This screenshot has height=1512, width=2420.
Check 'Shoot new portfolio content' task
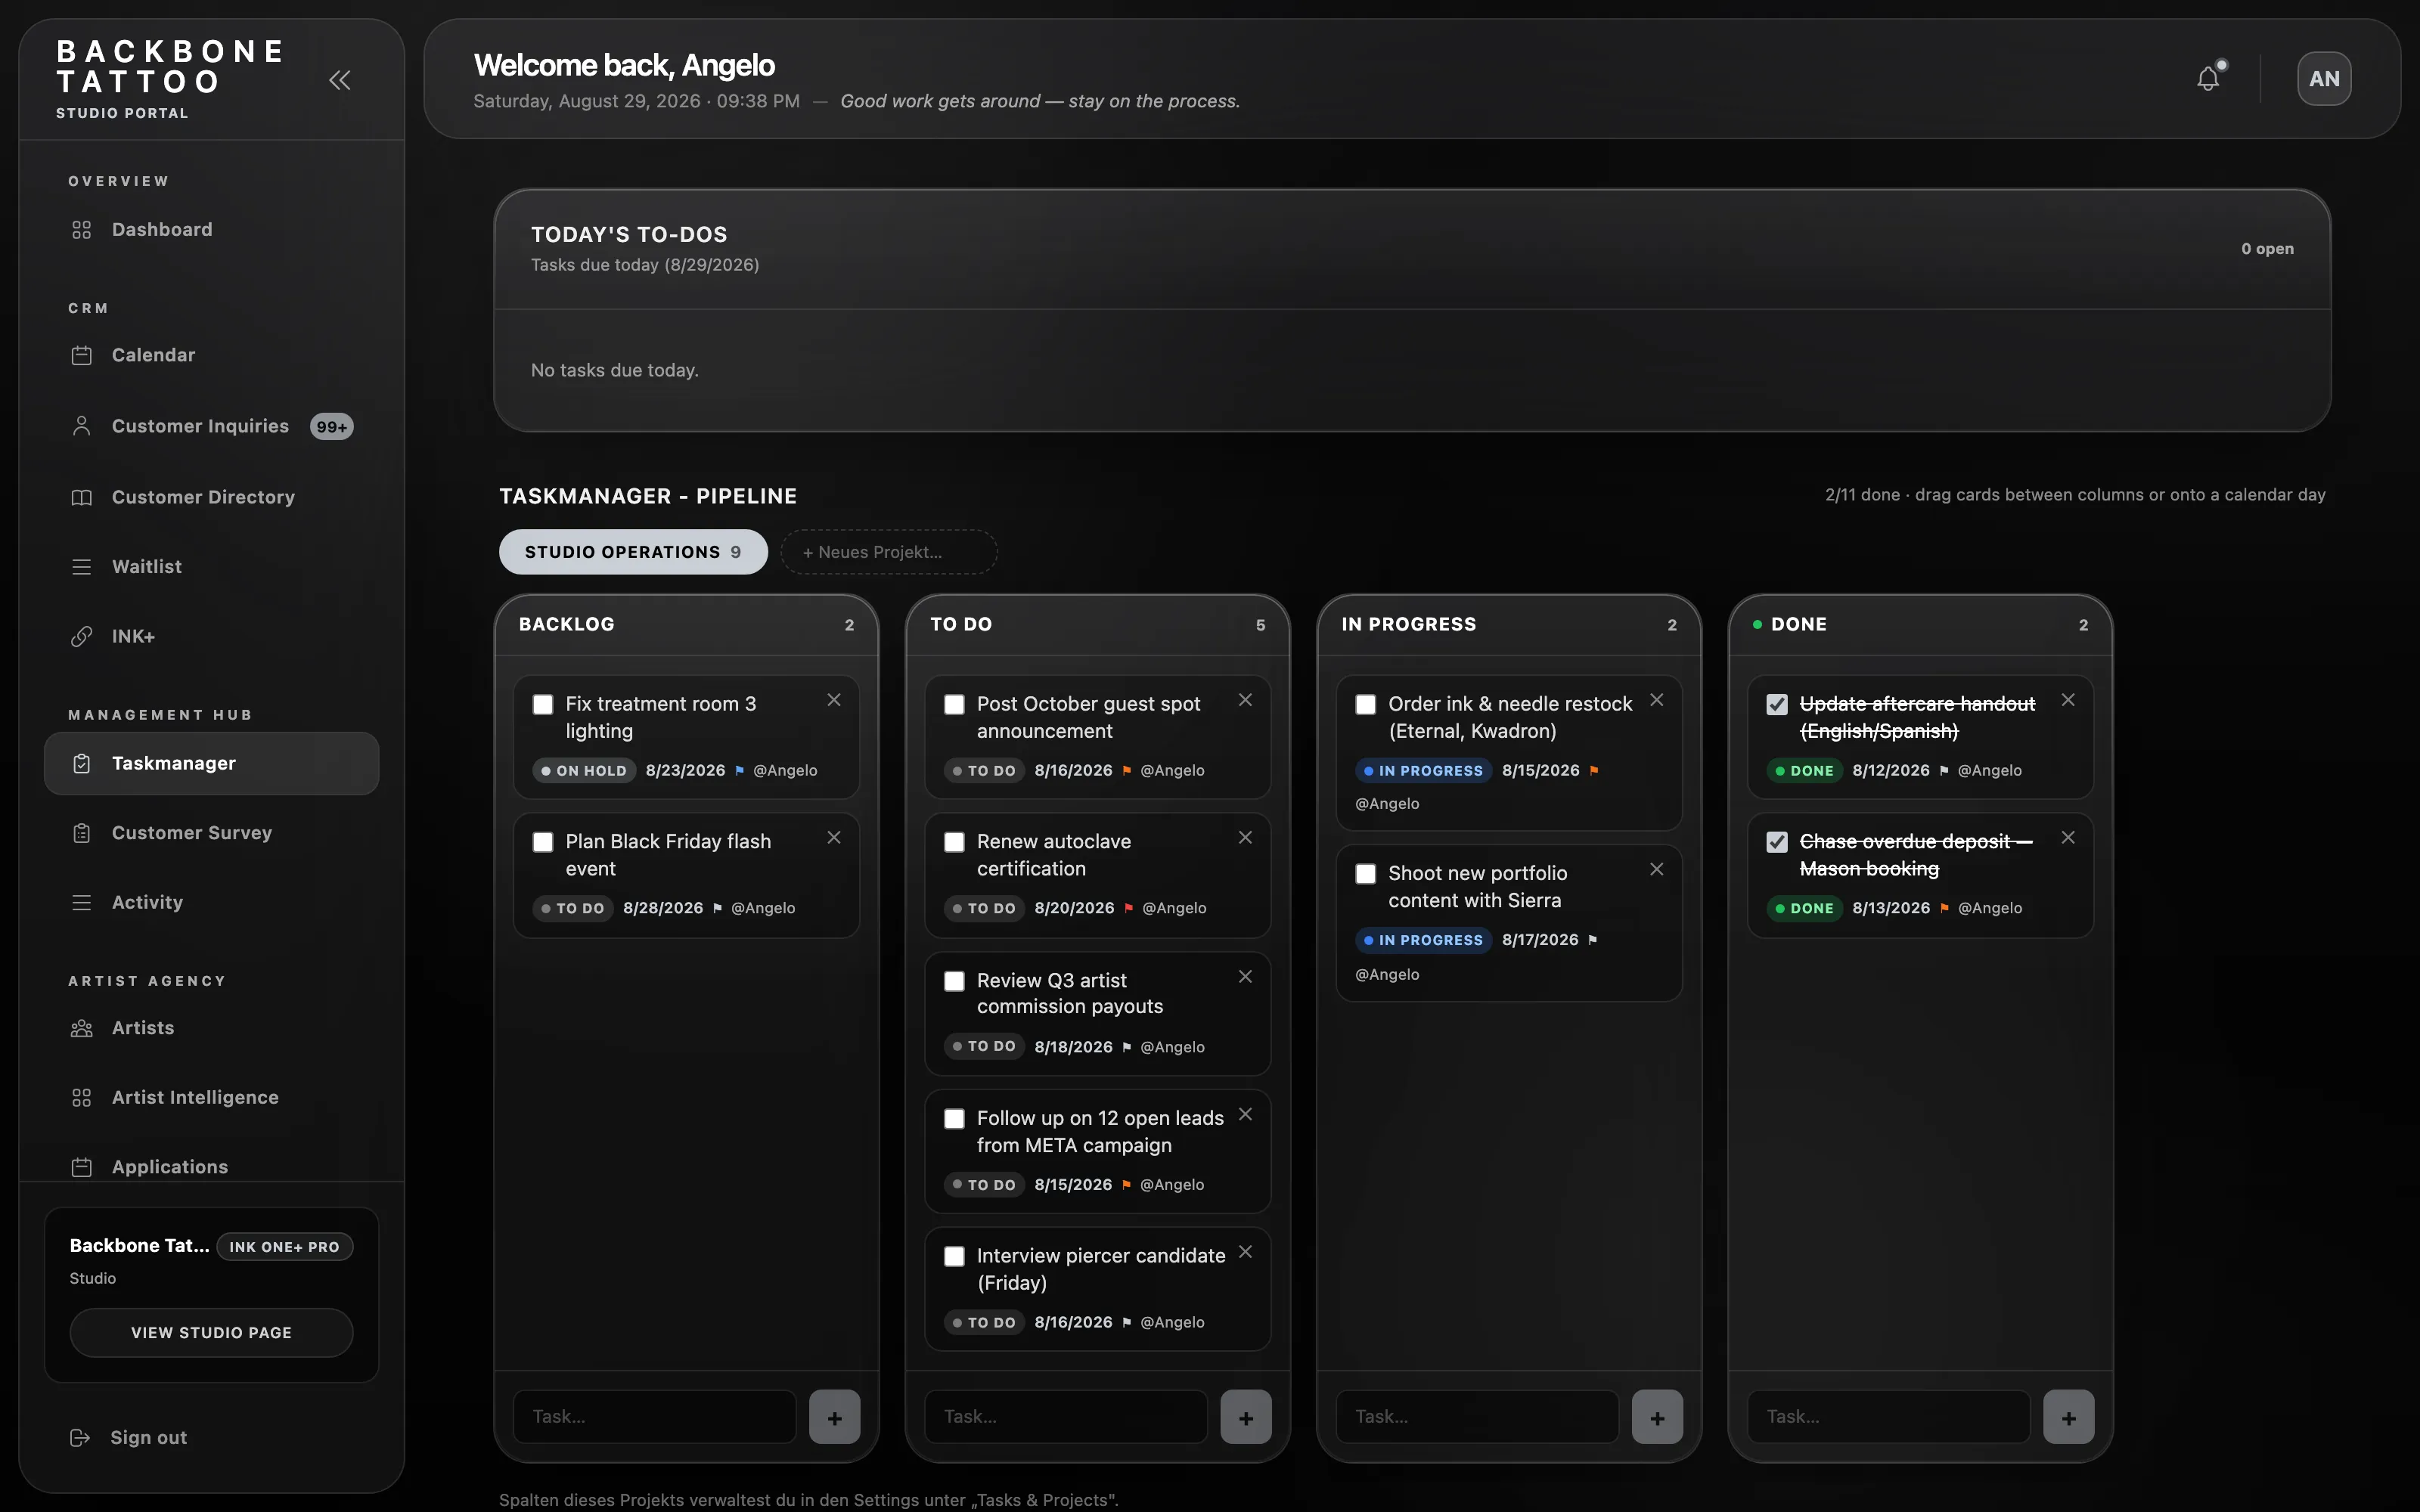1365,874
